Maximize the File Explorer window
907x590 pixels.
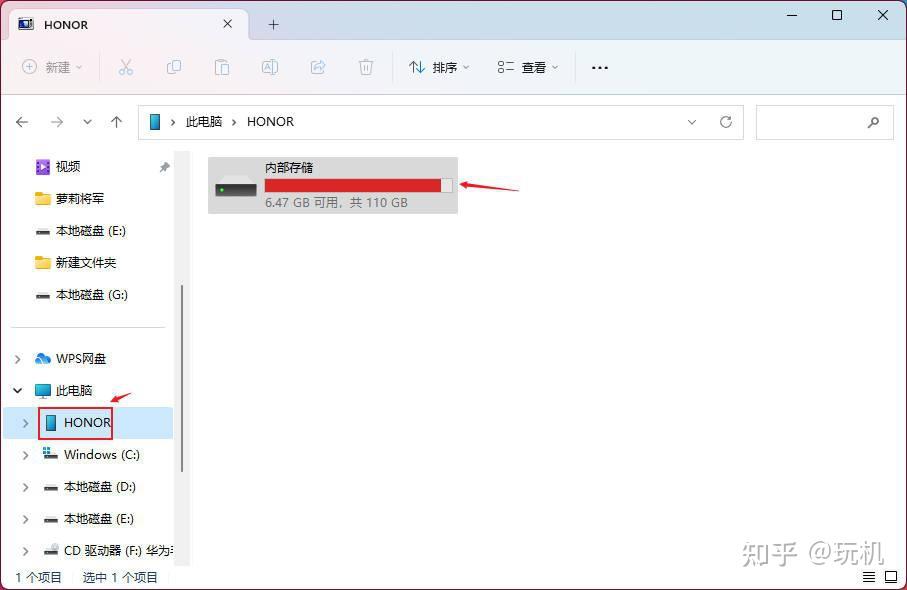pos(837,15)
